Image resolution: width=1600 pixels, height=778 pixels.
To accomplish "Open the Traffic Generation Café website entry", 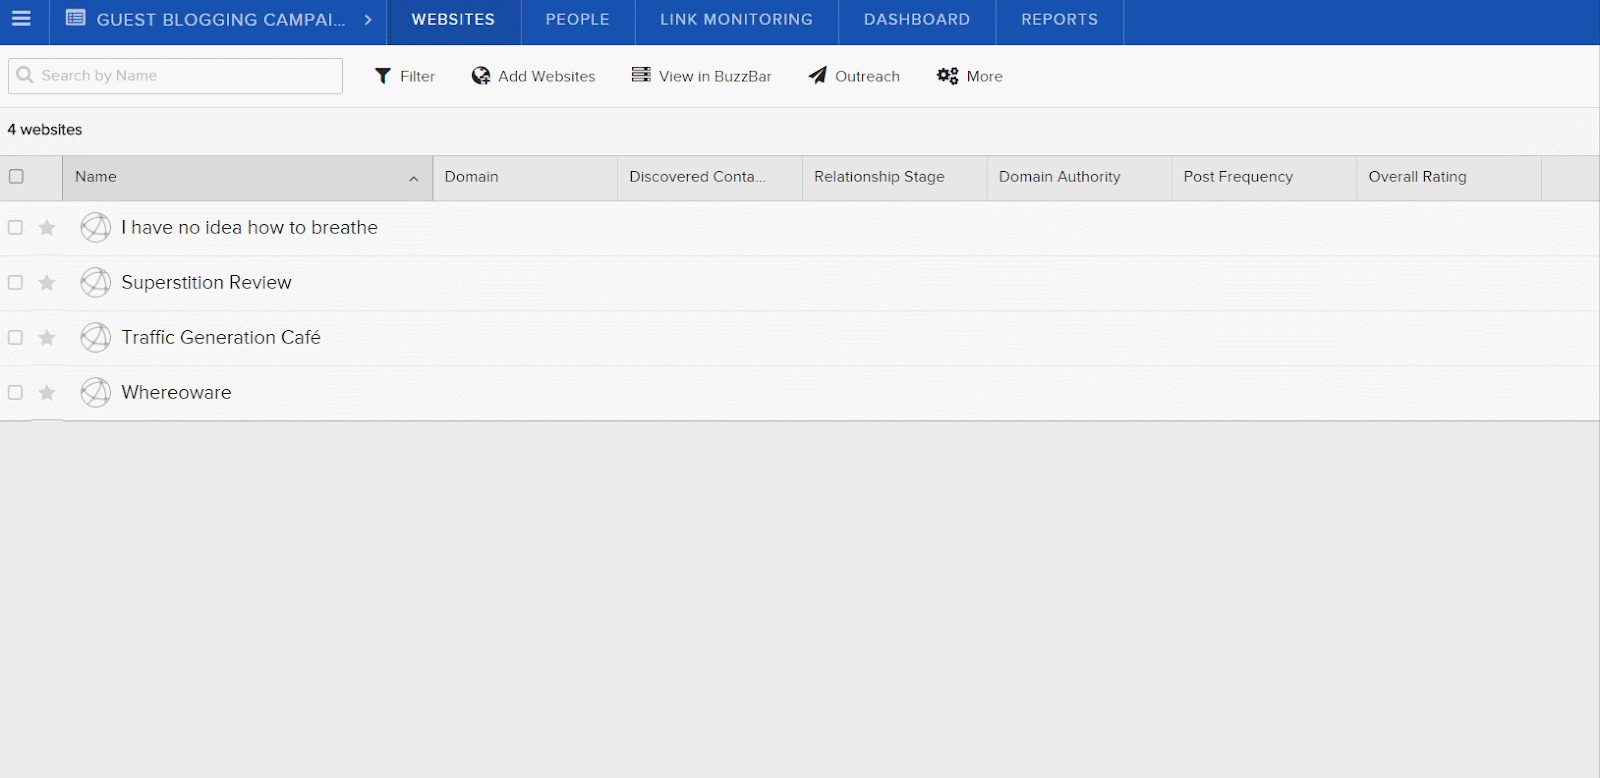I will click(221, 338).
